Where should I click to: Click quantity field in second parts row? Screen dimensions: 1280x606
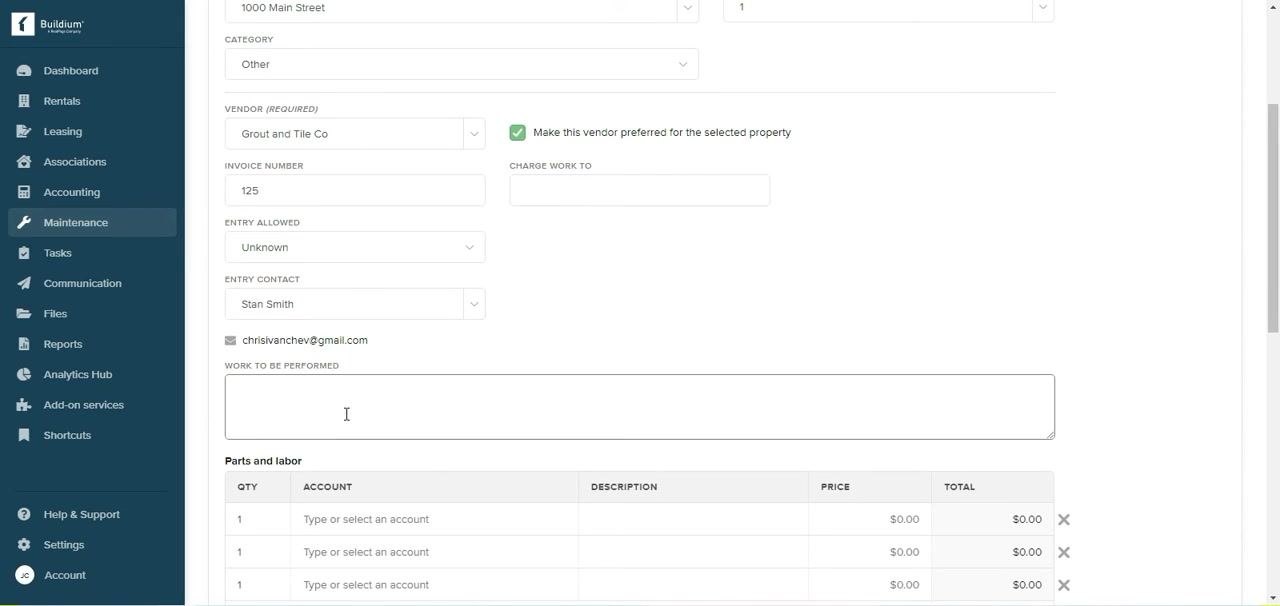tap(258, 552)
